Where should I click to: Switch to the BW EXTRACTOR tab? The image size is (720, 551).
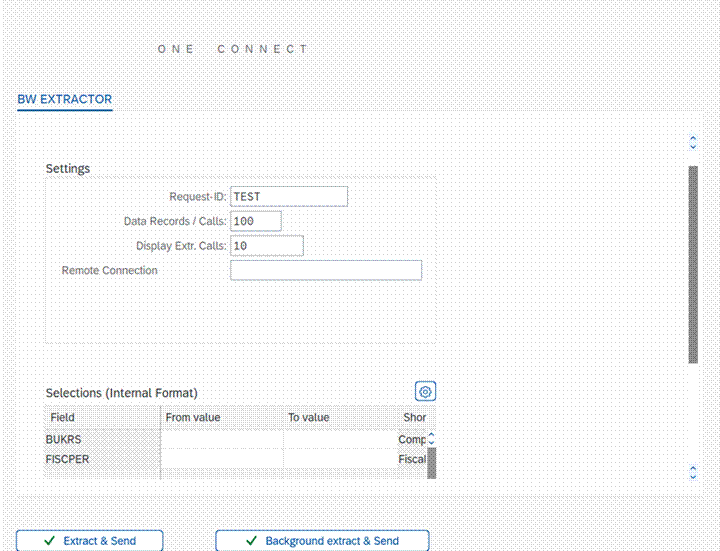[x=65, y=100]
